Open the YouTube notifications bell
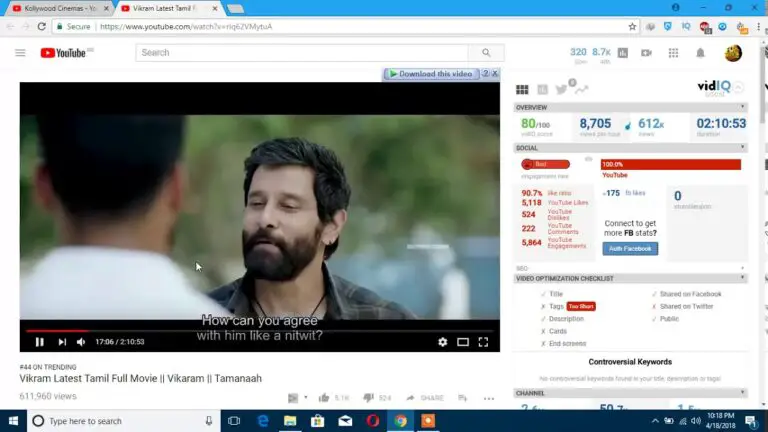 click(700, 53)
